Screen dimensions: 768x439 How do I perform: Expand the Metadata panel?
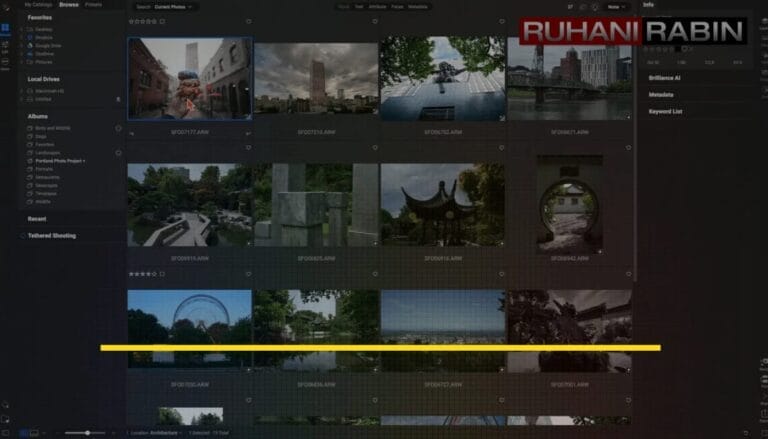coord(661,95)
